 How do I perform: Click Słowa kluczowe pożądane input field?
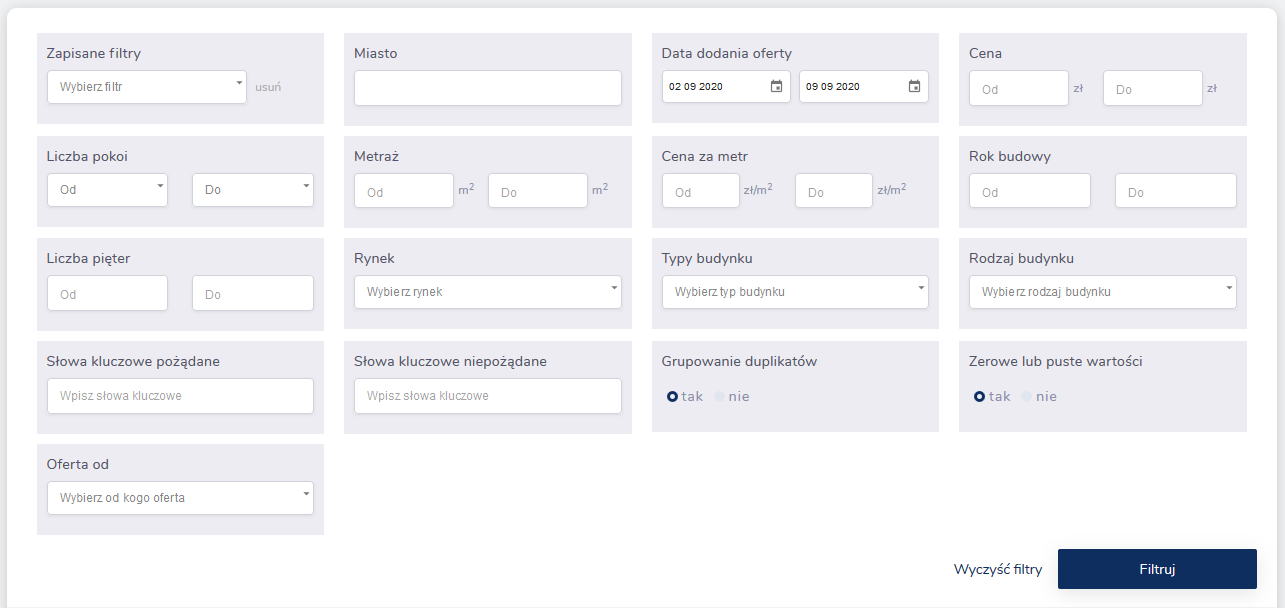tap(180, 396)
